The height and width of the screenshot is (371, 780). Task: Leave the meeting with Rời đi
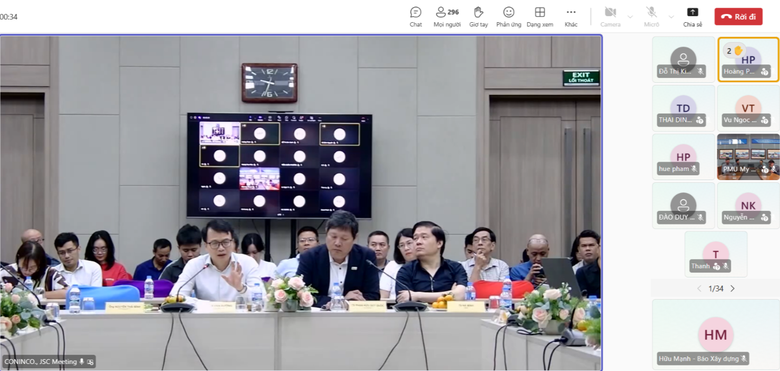tap(738, 16)
